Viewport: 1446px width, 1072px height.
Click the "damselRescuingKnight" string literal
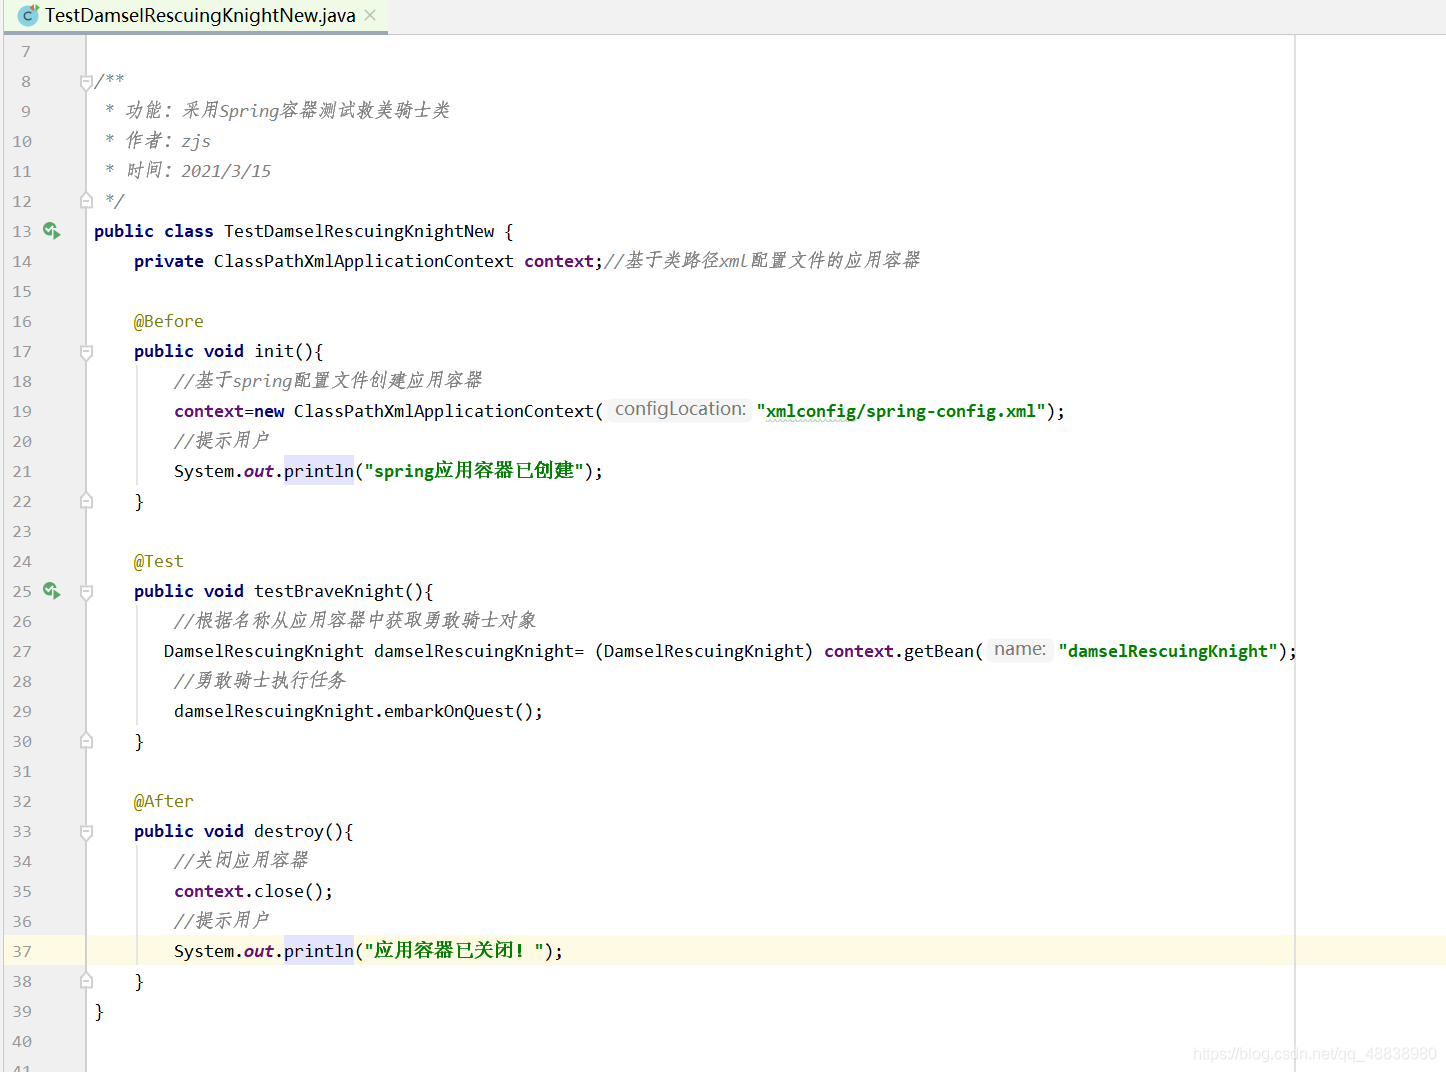(x=1168, y=651)
